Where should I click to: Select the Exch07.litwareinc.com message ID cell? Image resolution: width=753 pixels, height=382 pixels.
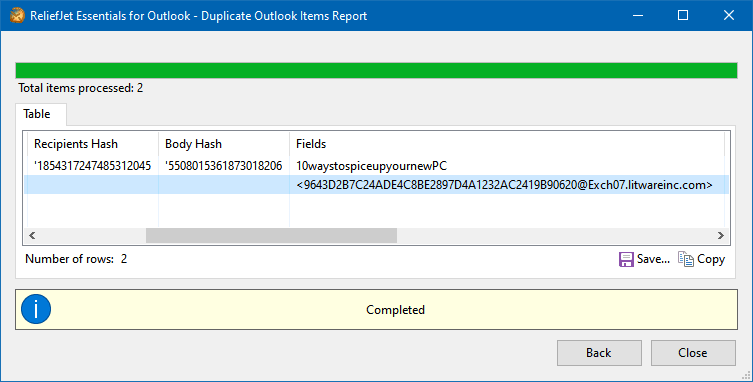[x=507, y=185]
